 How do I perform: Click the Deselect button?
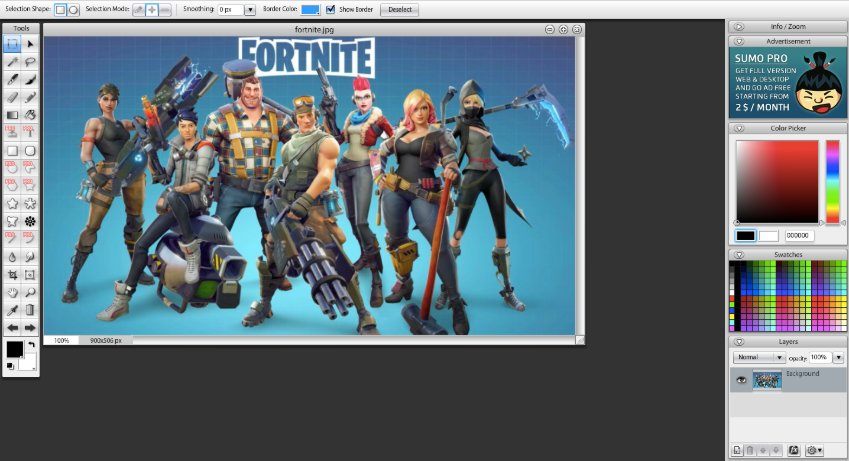point(399,9)
